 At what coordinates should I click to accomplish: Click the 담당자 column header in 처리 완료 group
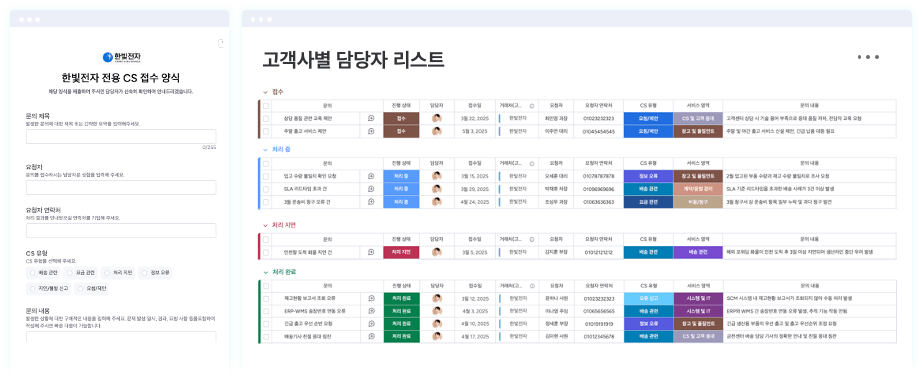point(436,286)
